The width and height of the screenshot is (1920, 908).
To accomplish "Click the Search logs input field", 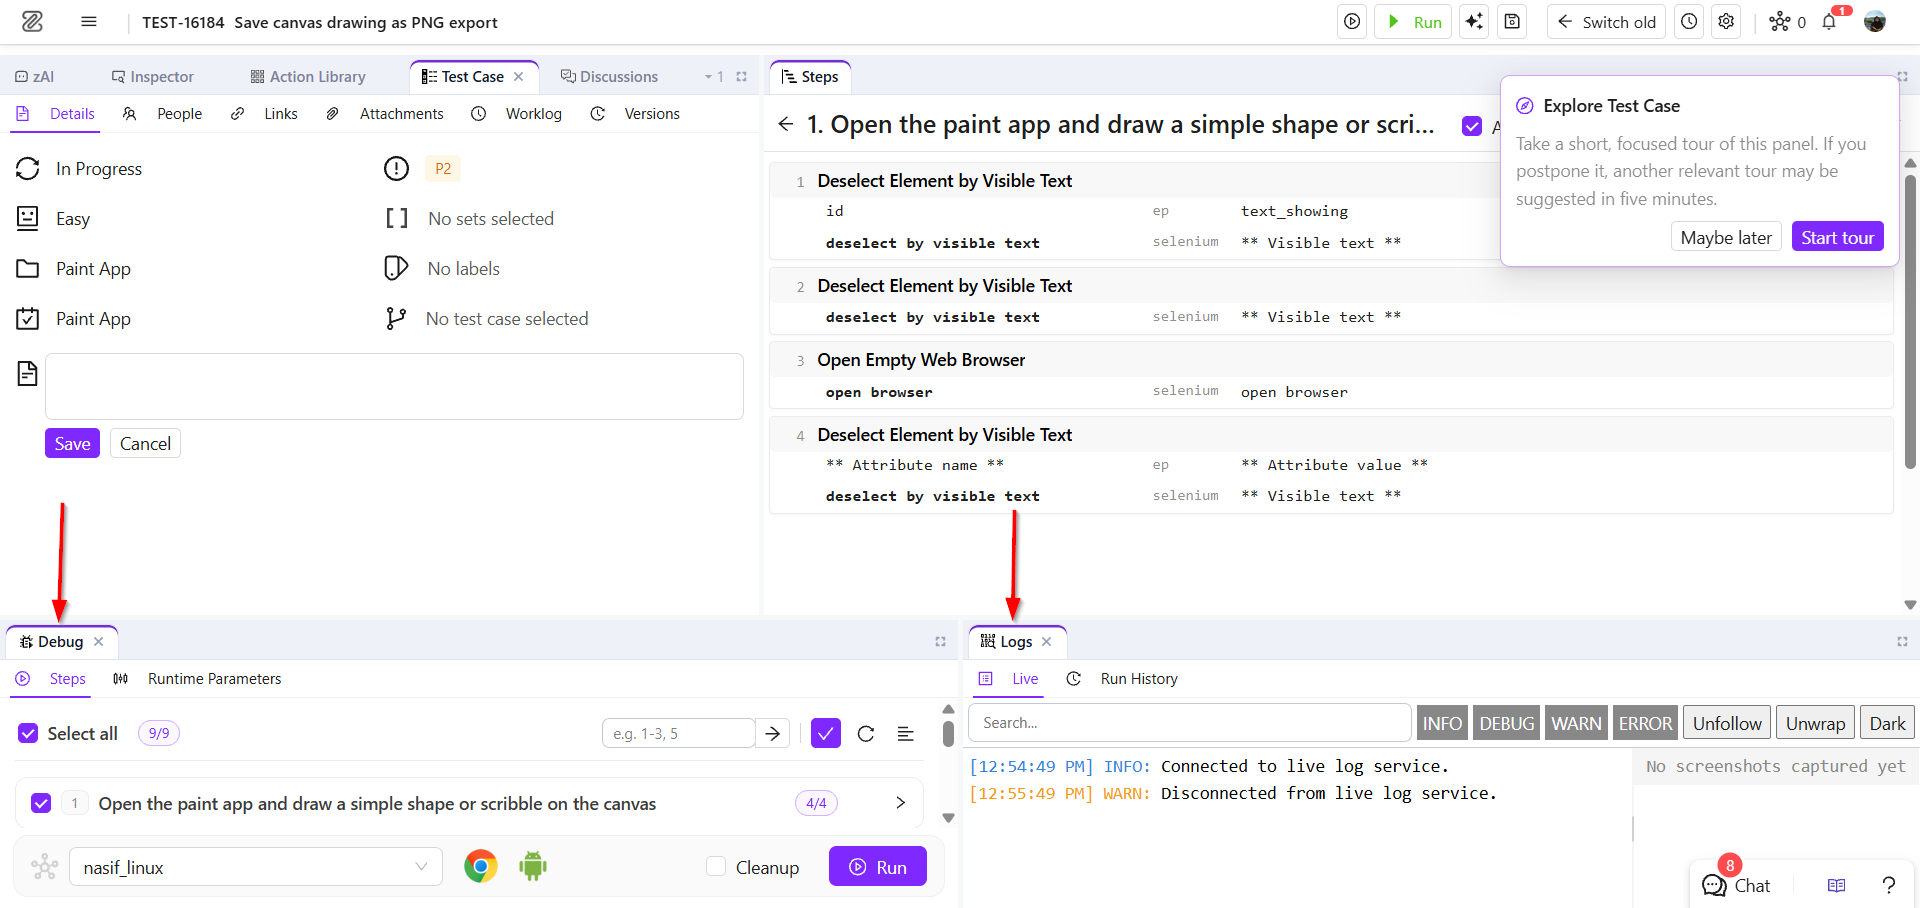I will pyautogui.click(x=1190, y=723).
